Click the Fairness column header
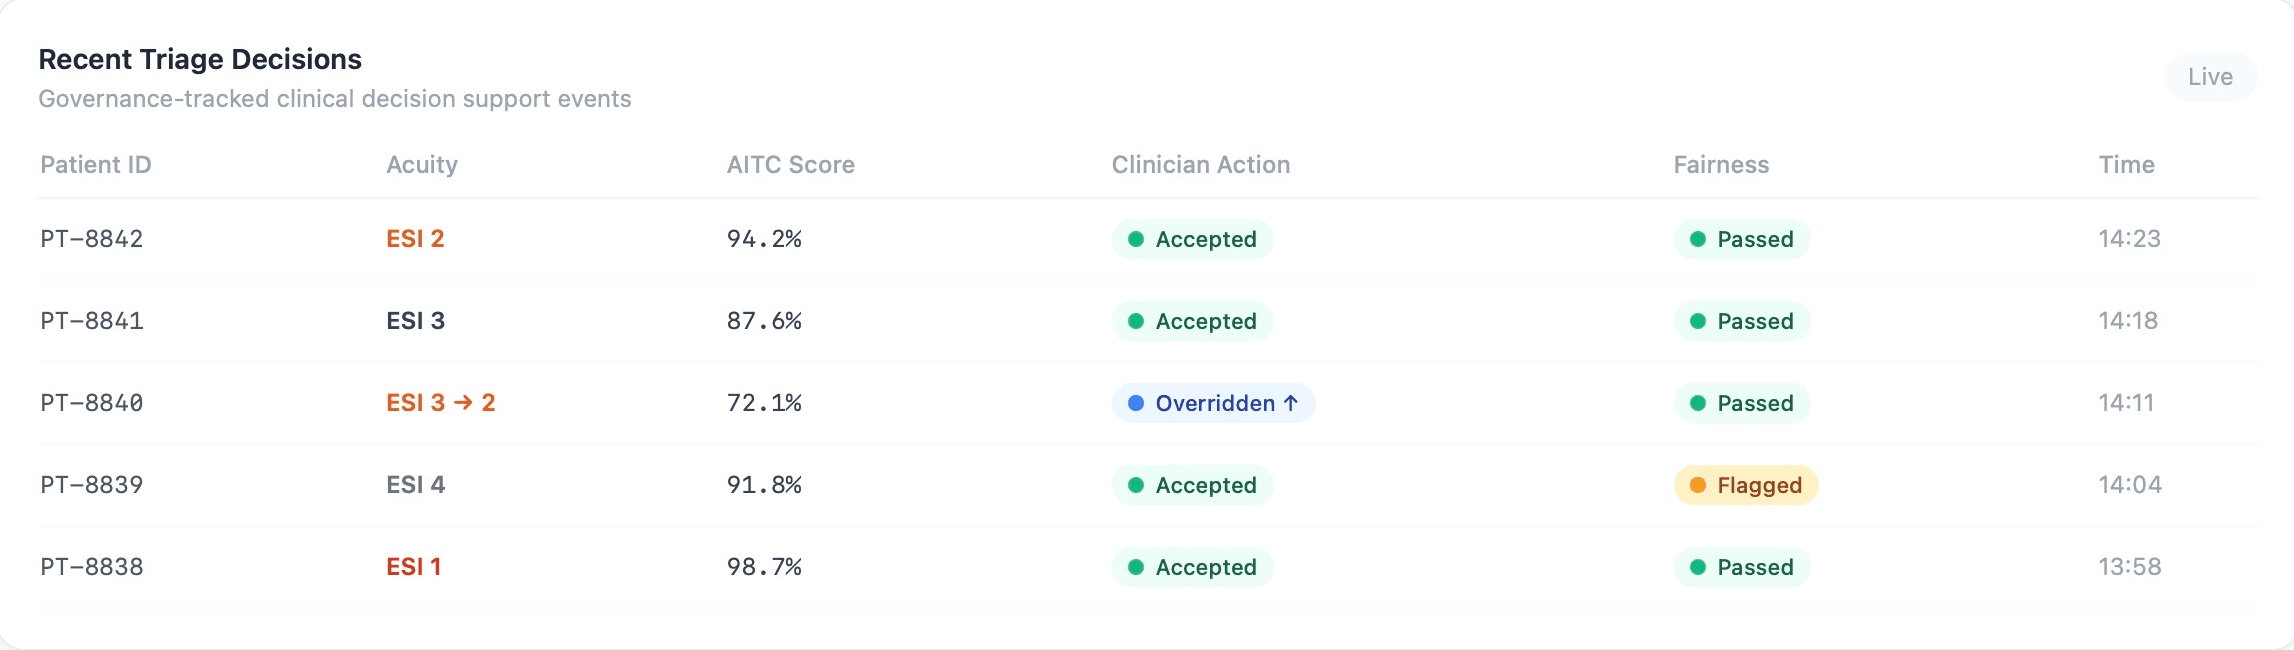The height and width of the screenshot is (650, 2294). click(1722, 165)
